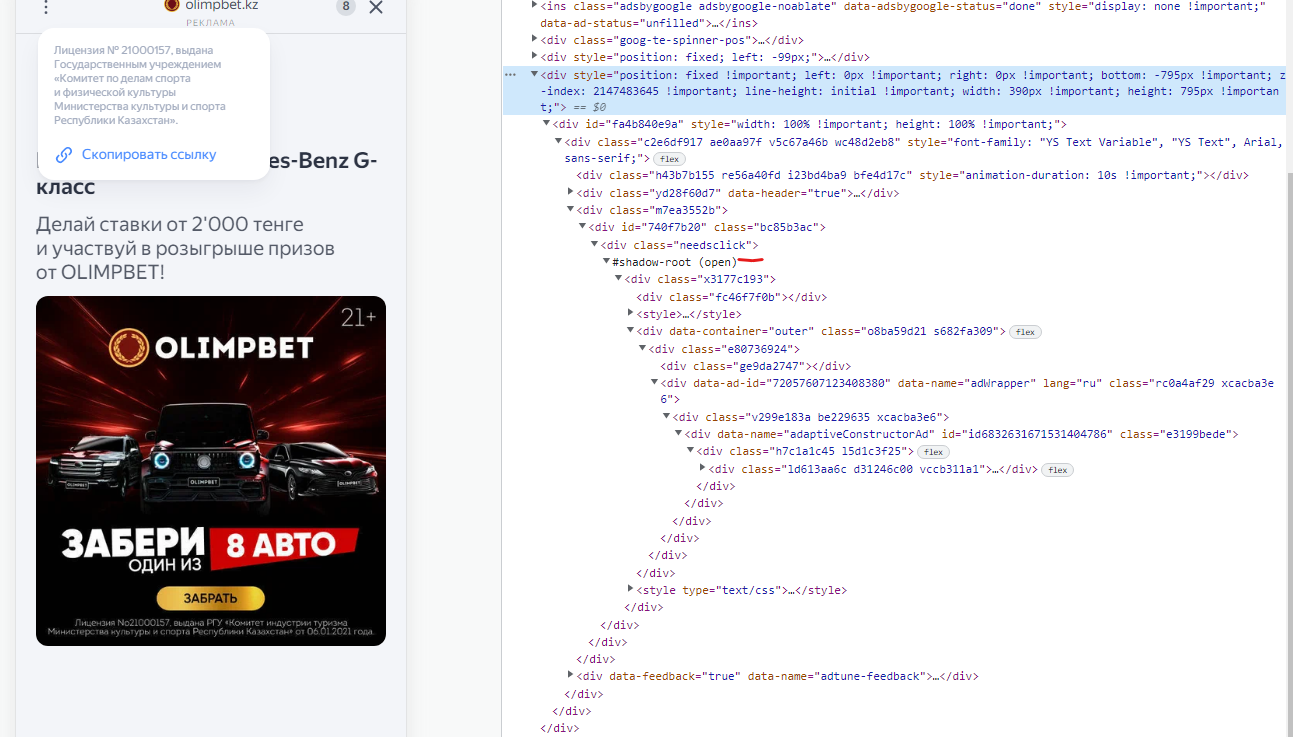
Task: Collapse the h7c1a1c45 div node
Action: point(690,452)
